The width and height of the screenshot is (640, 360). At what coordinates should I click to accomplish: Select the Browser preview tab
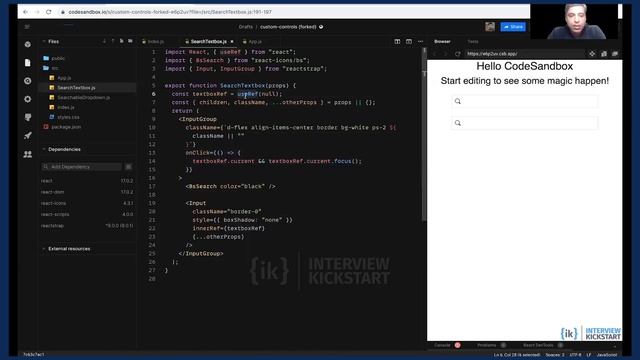pos(442,42)
